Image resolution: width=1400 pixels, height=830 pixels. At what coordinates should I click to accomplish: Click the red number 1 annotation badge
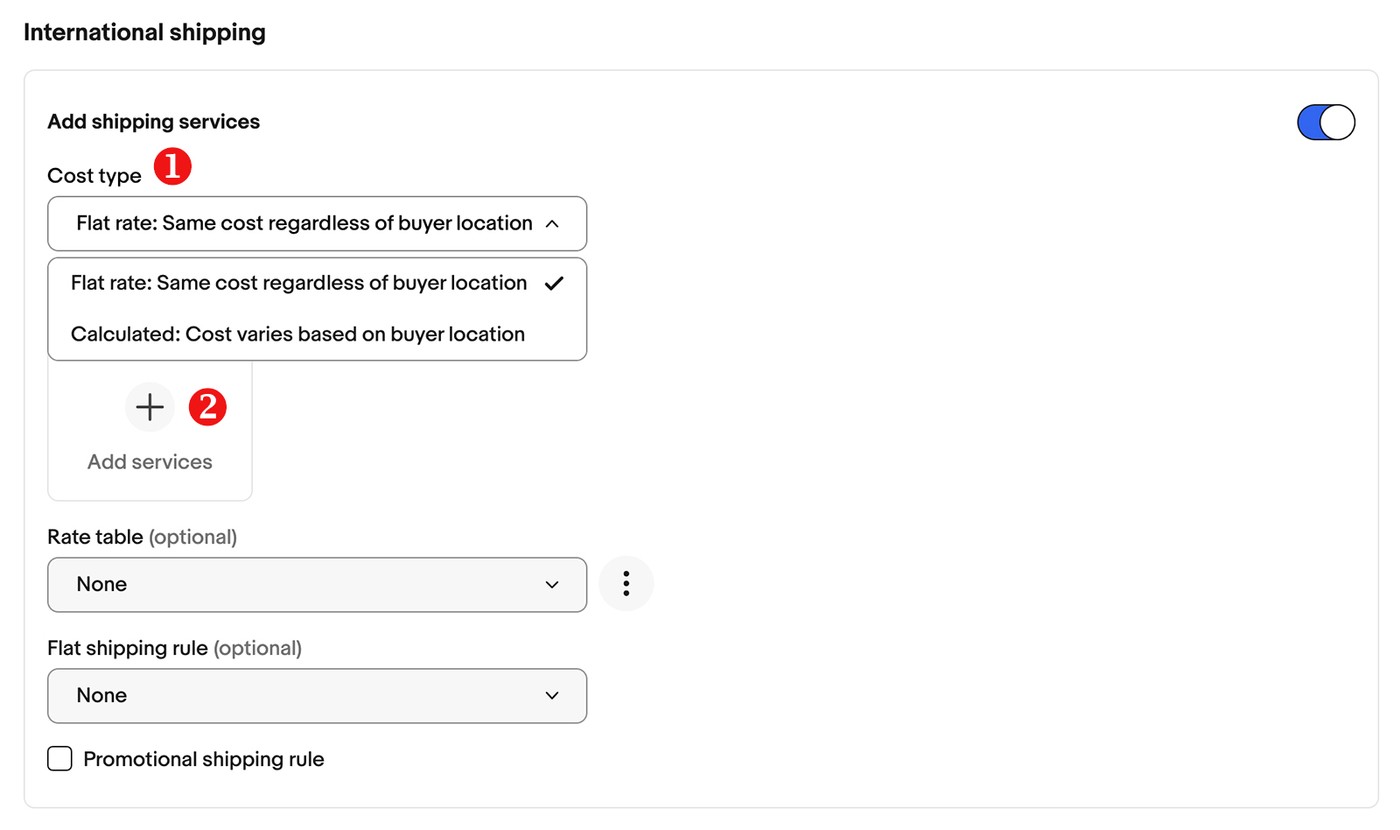(x=172, y=165)
